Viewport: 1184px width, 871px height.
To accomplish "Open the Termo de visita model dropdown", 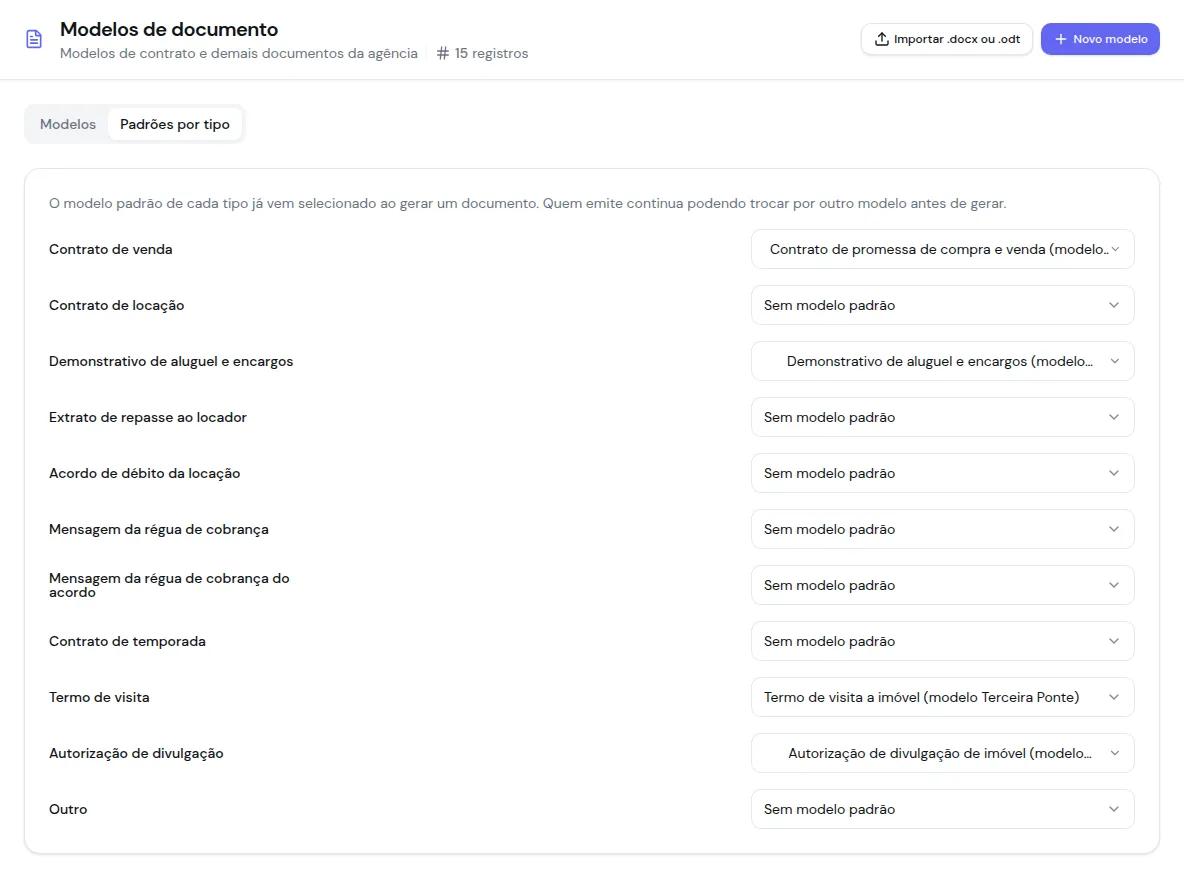I will (x=942, y=696).
